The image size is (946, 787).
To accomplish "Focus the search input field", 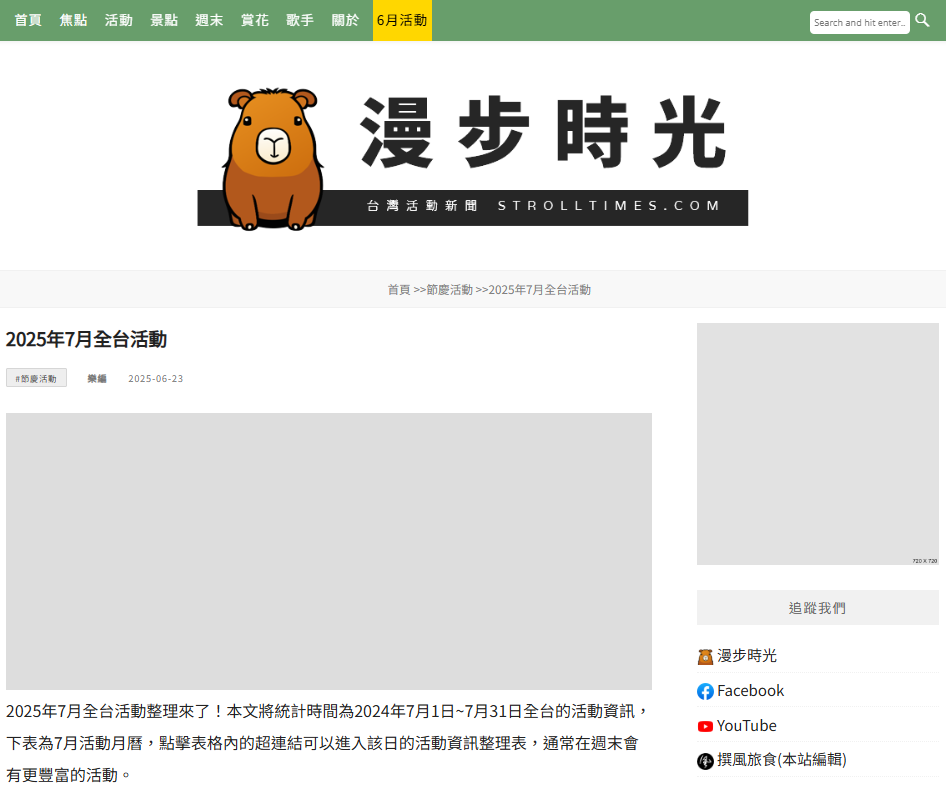I will point(859,22).
